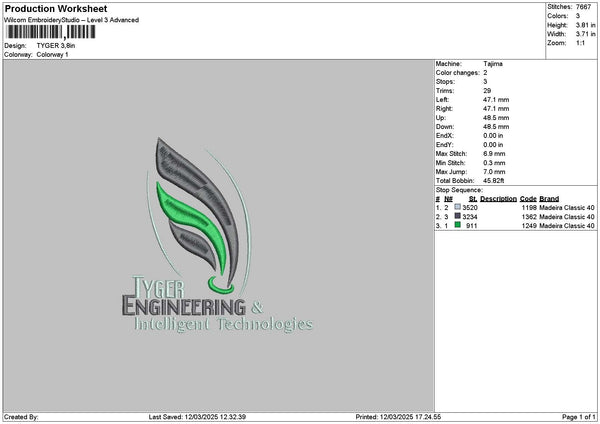Click the Width value 3.71 in
The width and height of the screenshot is (600, 424).
585,34
